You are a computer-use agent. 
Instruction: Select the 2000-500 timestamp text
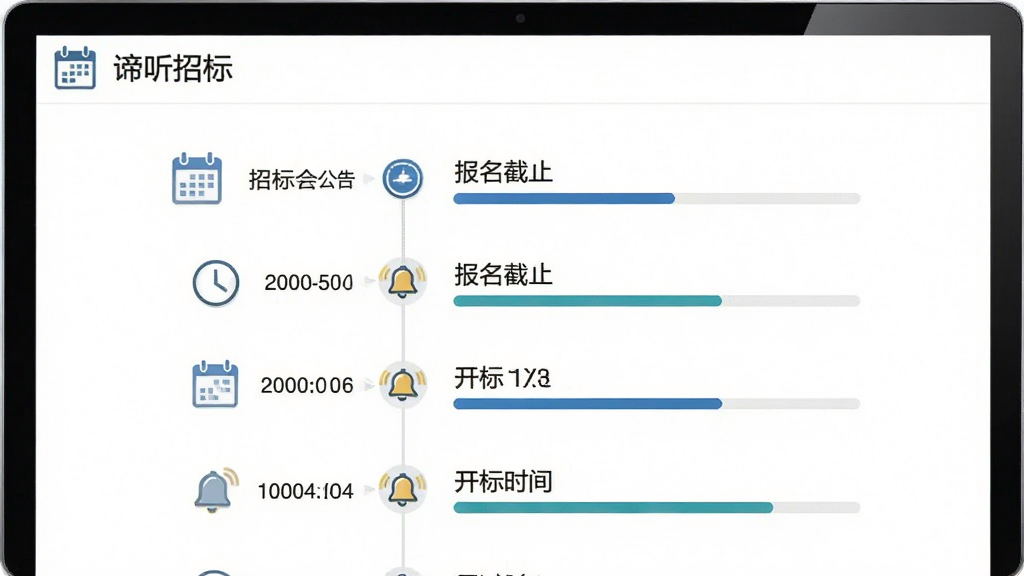[308, 283]
